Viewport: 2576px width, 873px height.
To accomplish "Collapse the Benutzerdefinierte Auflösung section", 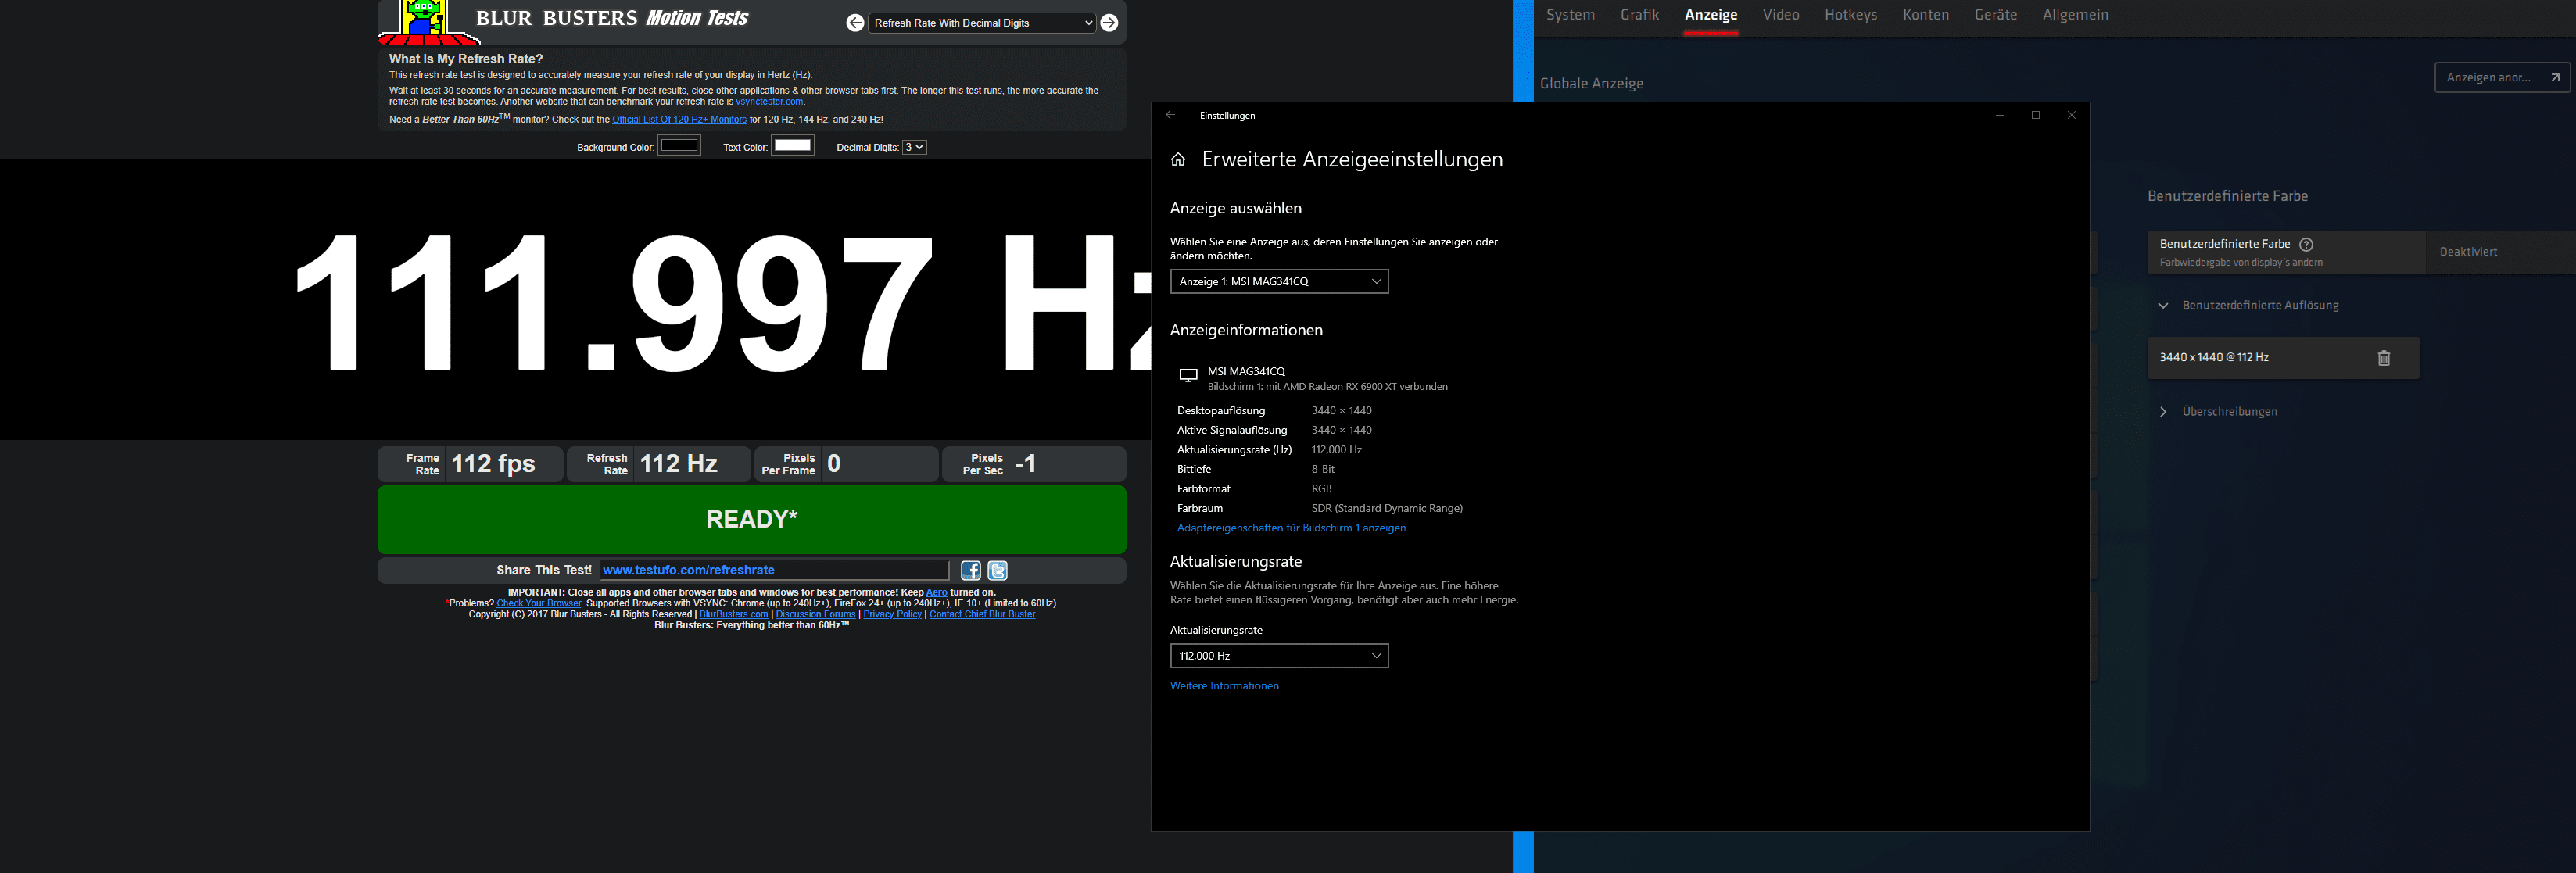I will point(2163,306).
